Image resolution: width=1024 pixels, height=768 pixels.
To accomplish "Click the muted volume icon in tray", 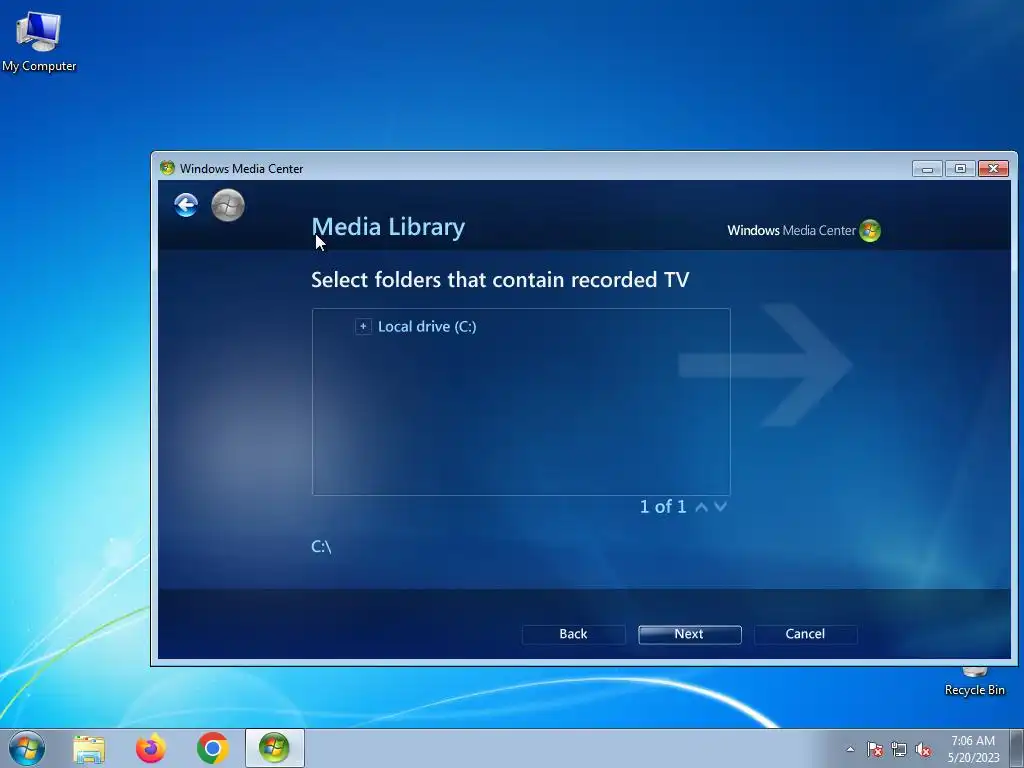I will (x=923, y=749).
